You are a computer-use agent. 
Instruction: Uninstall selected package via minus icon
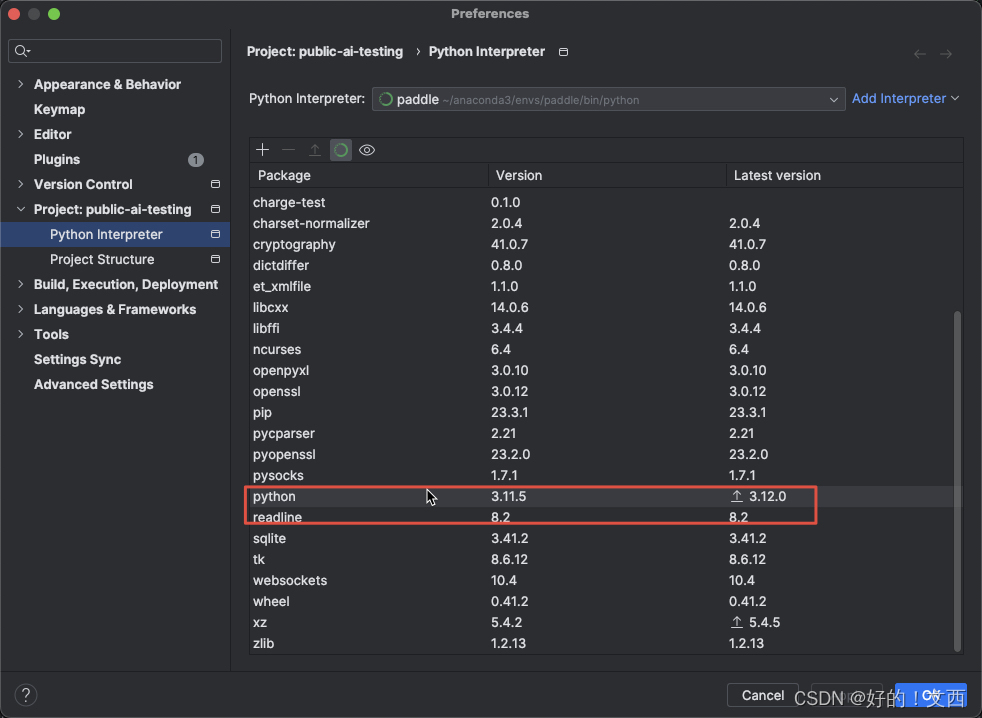pyautogui.click(x=288, y=149)
